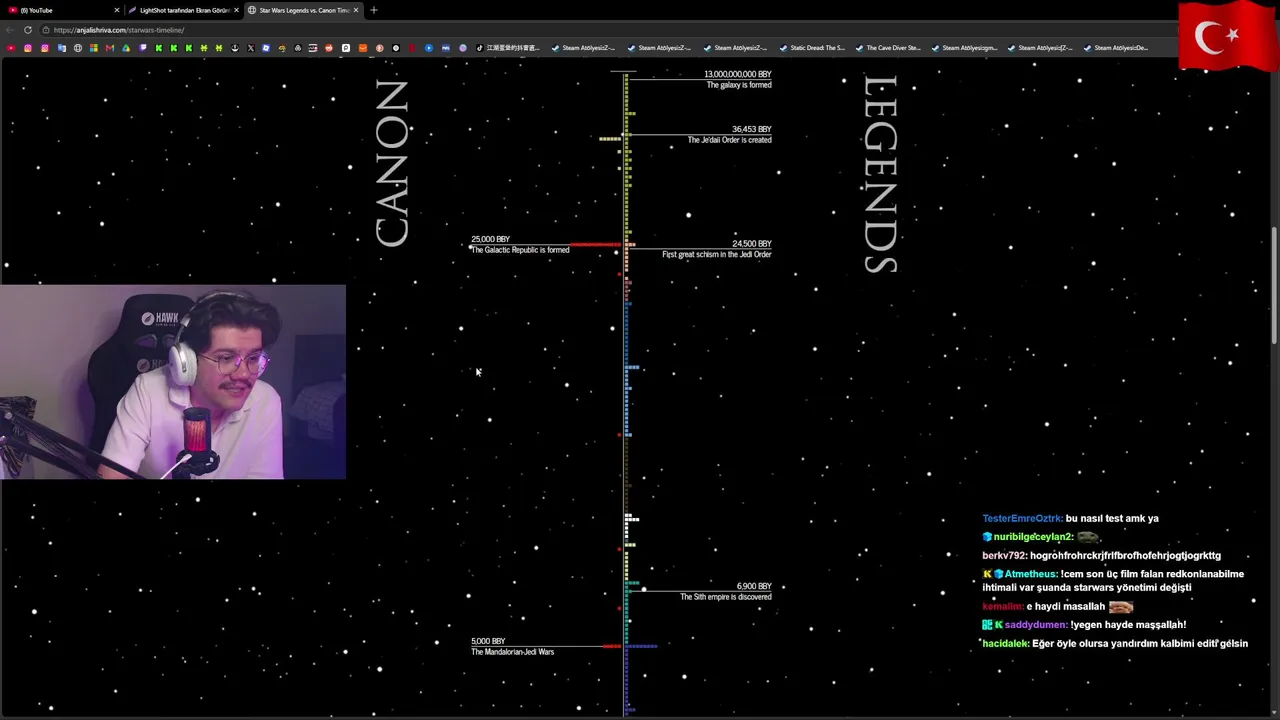This screenshot has height=720, width=1280.
Task: Open the TikTok bookmark with Chinese title
Action: click(508, 48)
